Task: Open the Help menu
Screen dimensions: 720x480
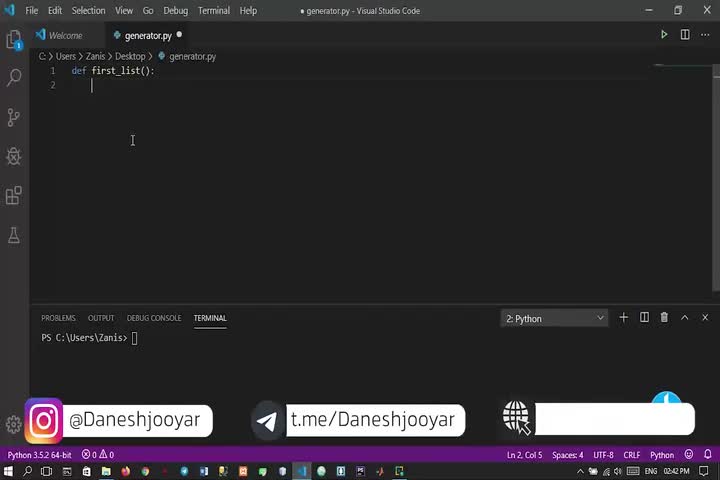Action: pos(248,11)
